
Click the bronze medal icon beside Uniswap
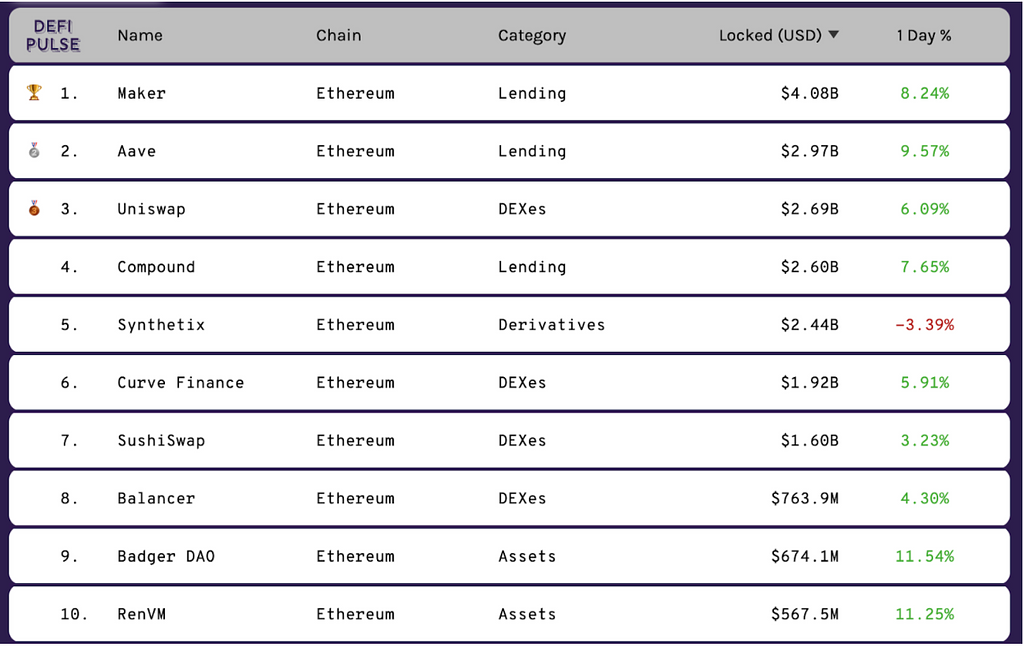(34, 209)
